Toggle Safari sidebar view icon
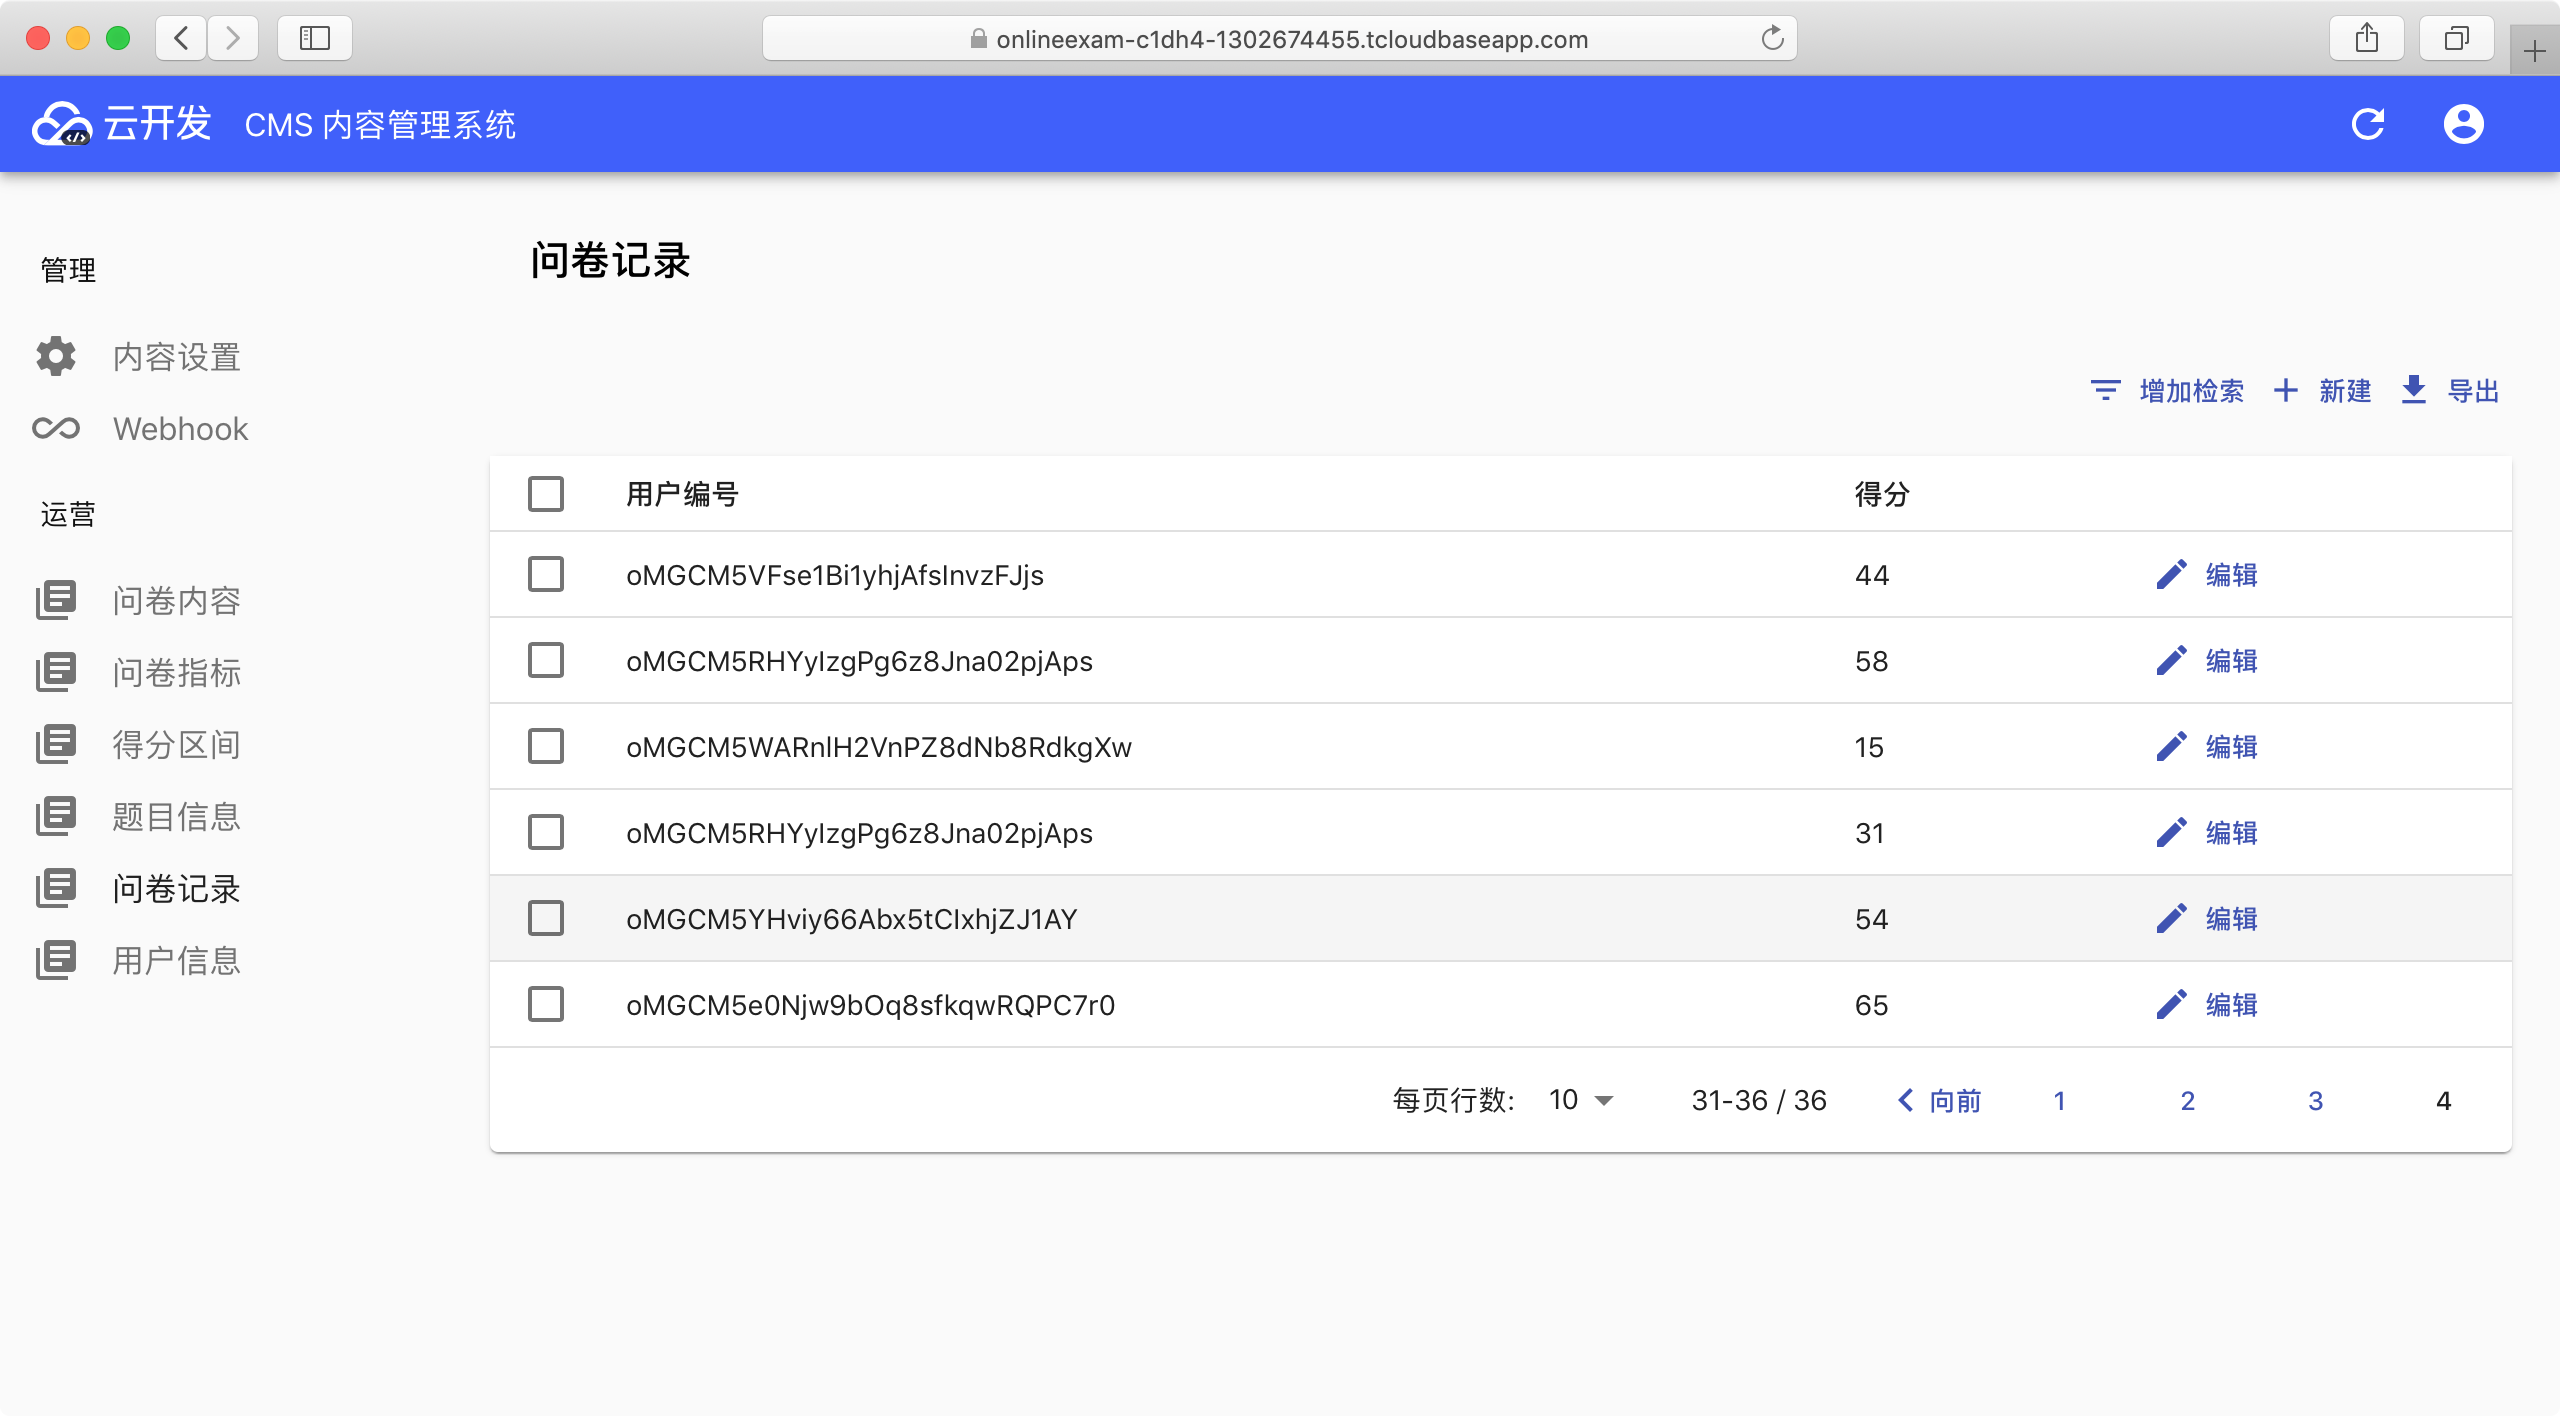This screenshot has width=2560, height=1416. coord(314,39)
